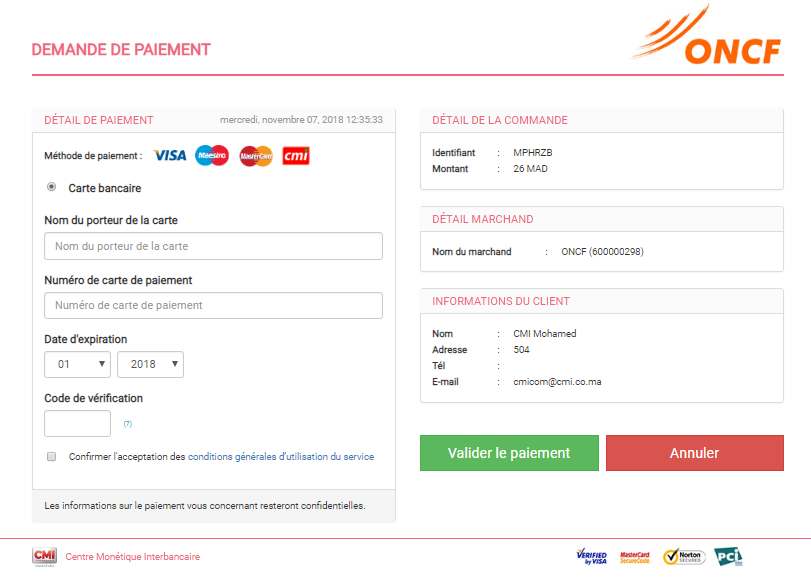Viewport: 811px width, 588px height.
Task: Click the cardholder name input field
Action: coord(213,246)
